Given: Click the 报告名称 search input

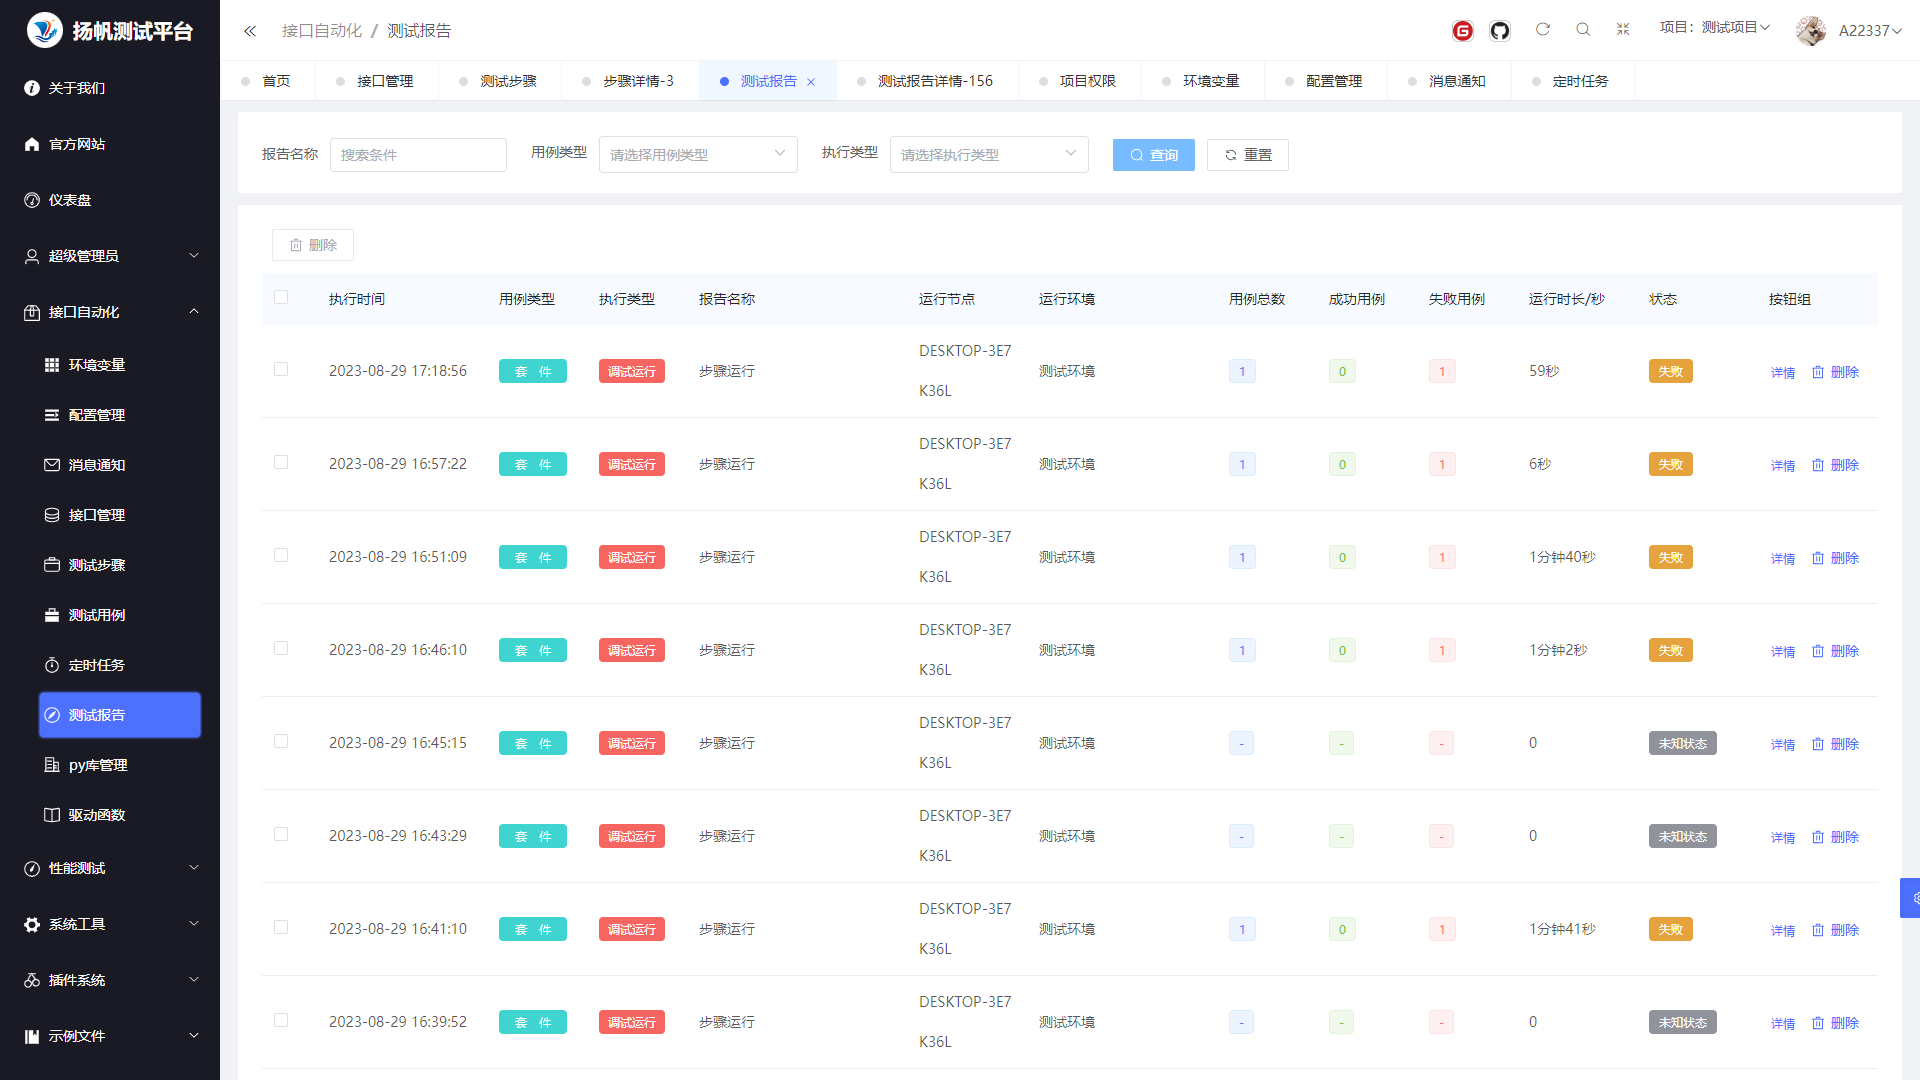Looking at the screenshot, I should (x=417, y=155).
